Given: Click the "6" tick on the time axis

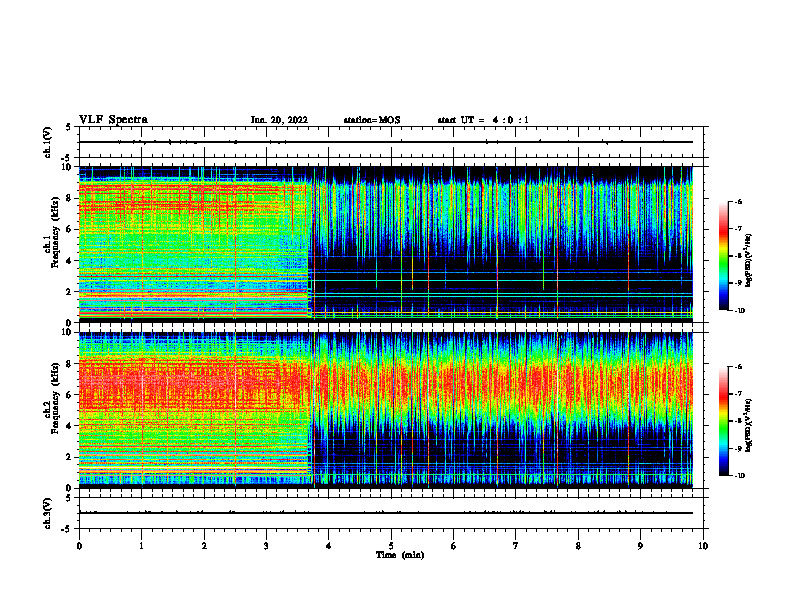Looking at the screenshot, I should click(x=454, y=546).
